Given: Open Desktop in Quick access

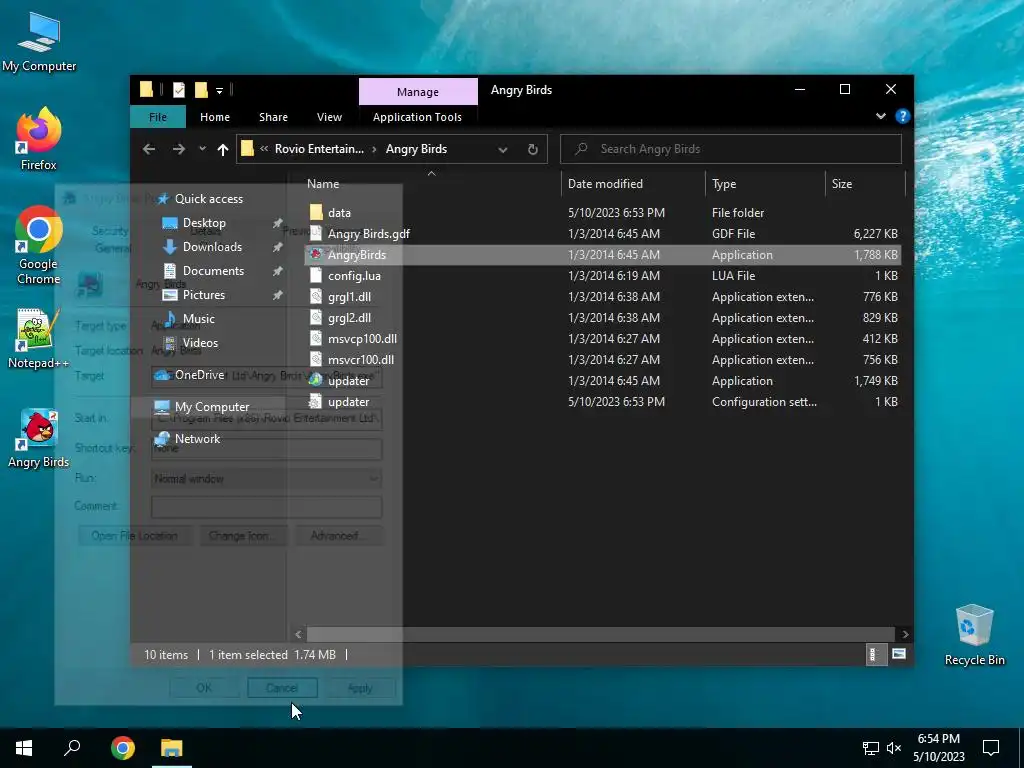Looking at the screenshot, I should pyautogui.click(x=204, y=223).
